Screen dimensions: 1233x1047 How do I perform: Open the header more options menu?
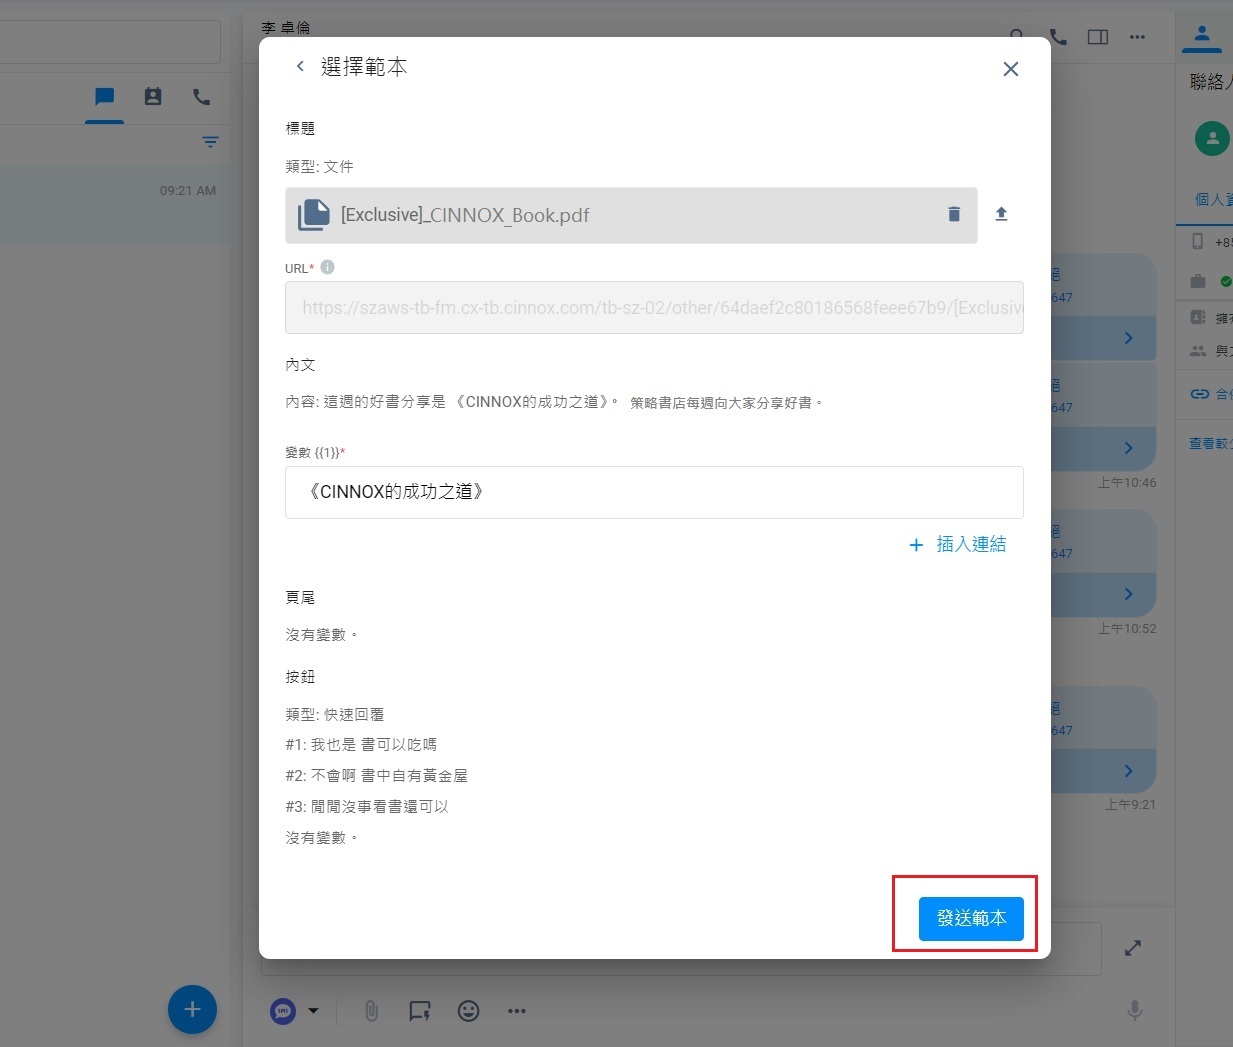[1137, 37]
